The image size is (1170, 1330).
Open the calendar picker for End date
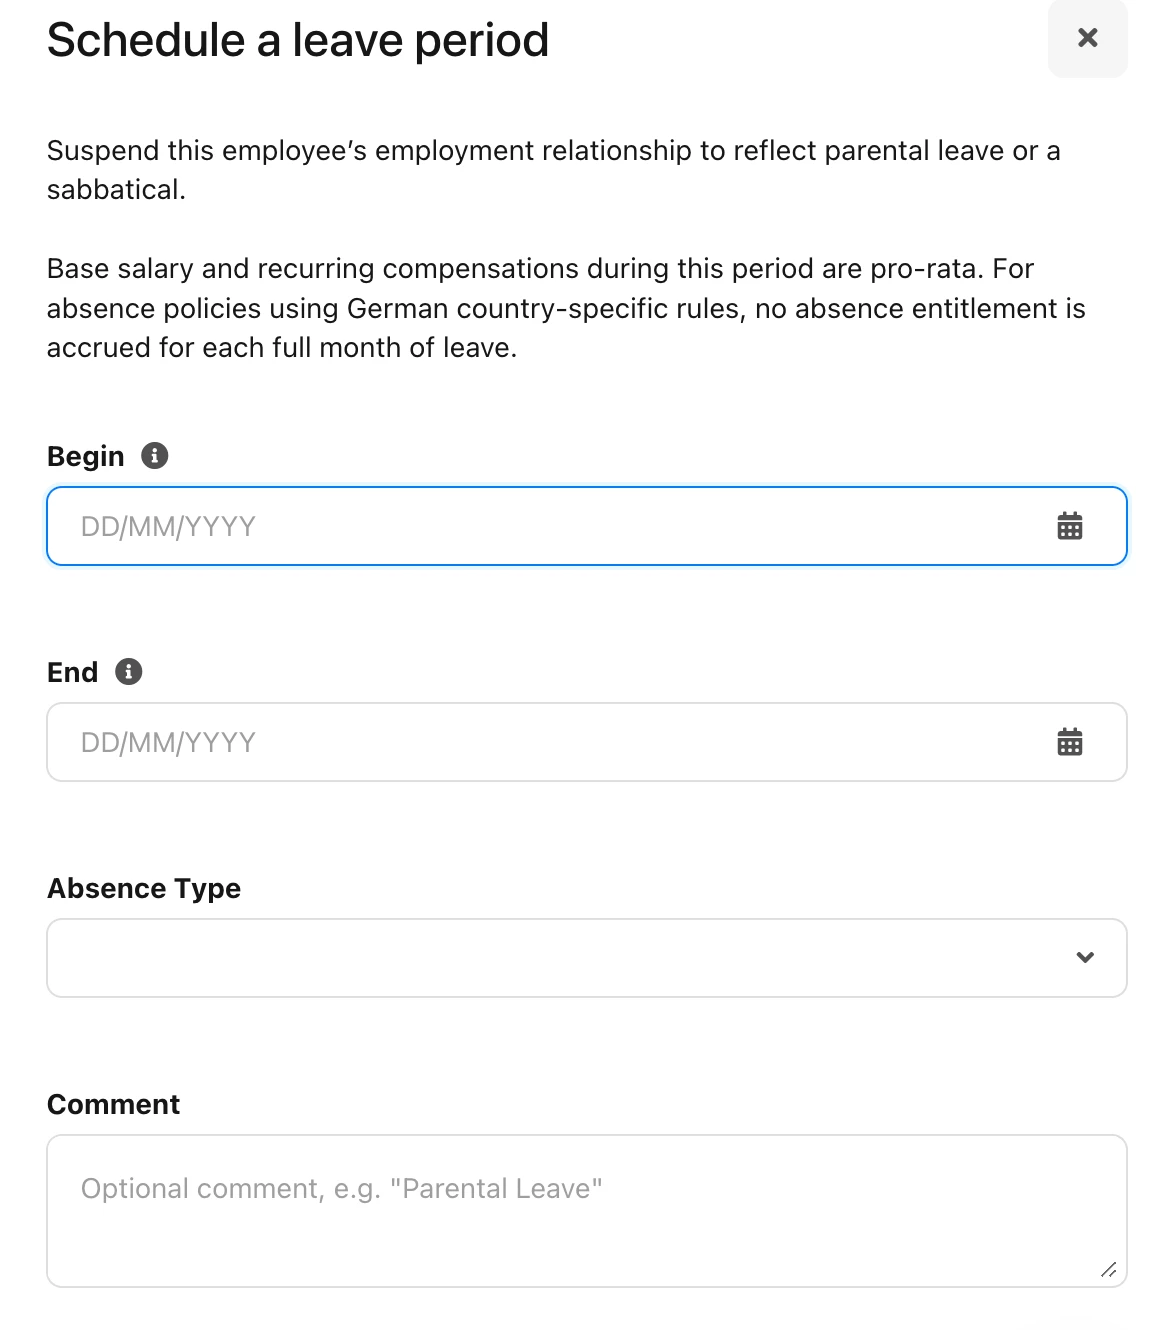click(1070, 742)
